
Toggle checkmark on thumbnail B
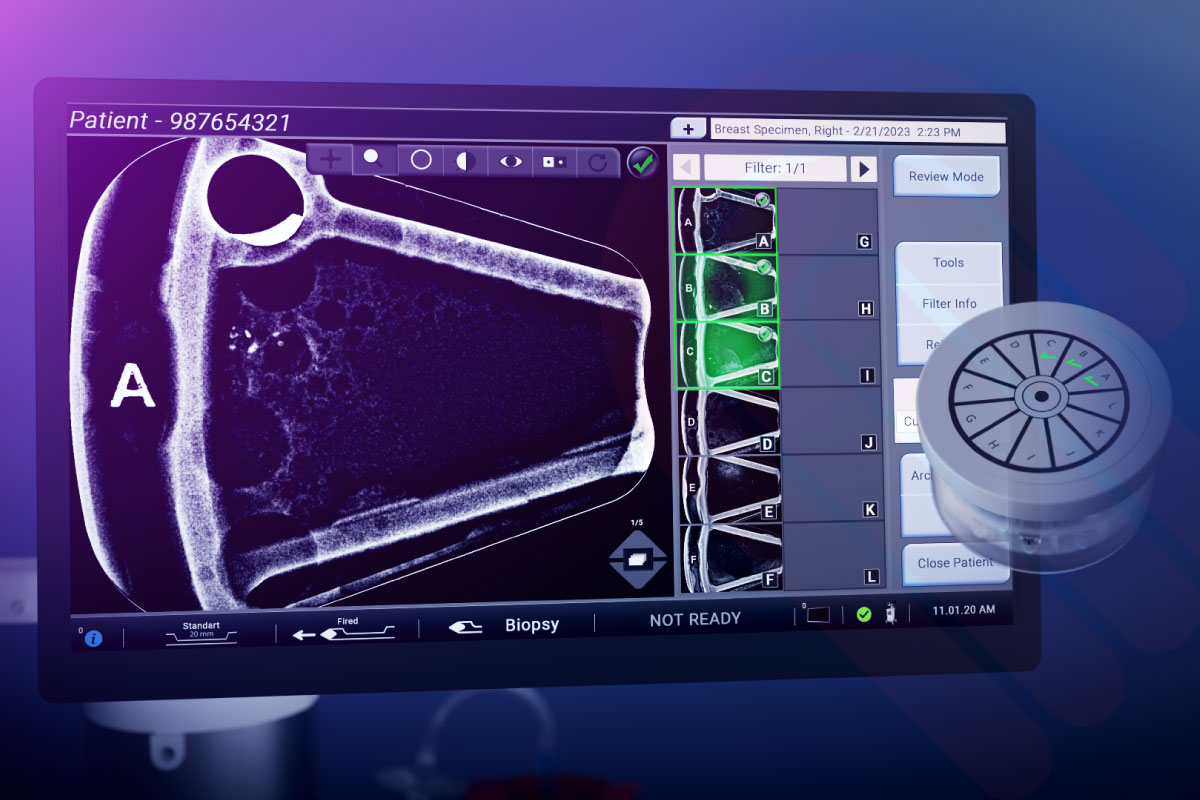click(764, 267)
